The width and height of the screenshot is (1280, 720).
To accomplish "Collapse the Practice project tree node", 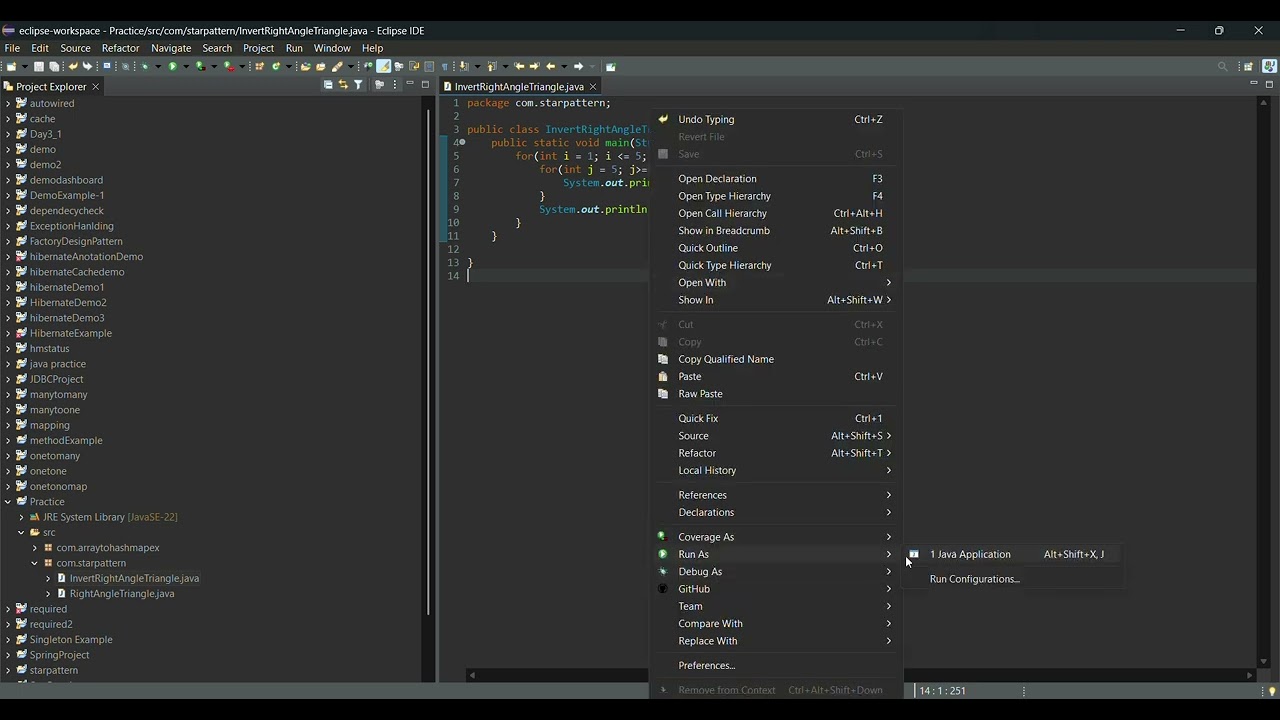I will [8, 502].
